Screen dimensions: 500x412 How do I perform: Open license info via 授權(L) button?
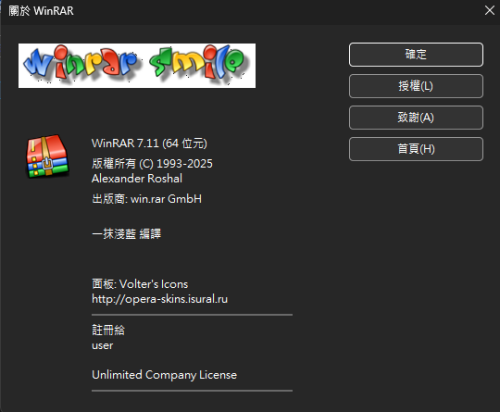click(x=416, y=86)
